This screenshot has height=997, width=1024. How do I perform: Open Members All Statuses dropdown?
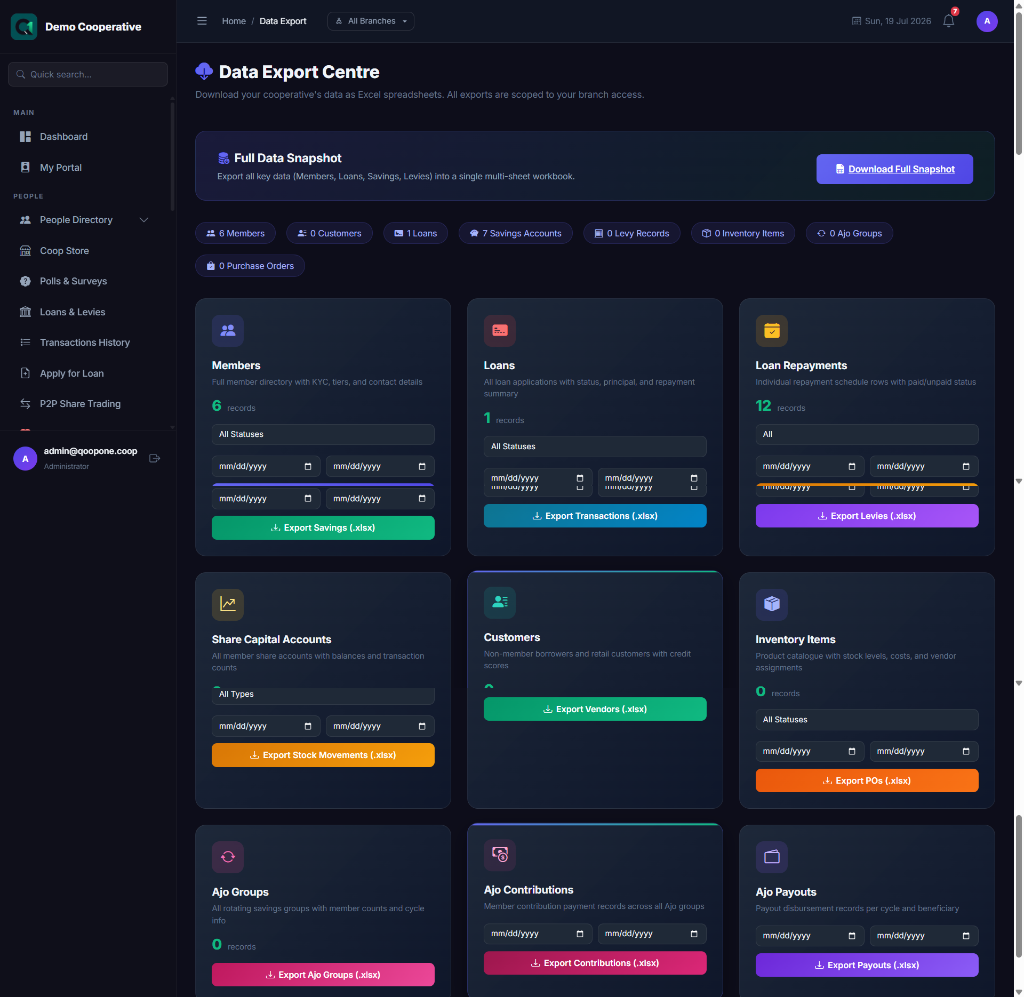pyautogui.click(x=323, y=434)
